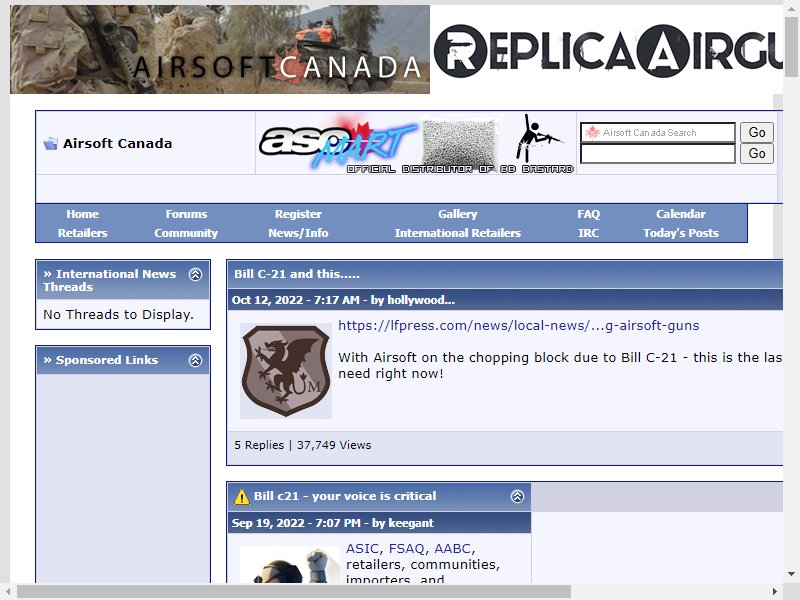Open the dragon shield avatar image

(x=286, y=371)
